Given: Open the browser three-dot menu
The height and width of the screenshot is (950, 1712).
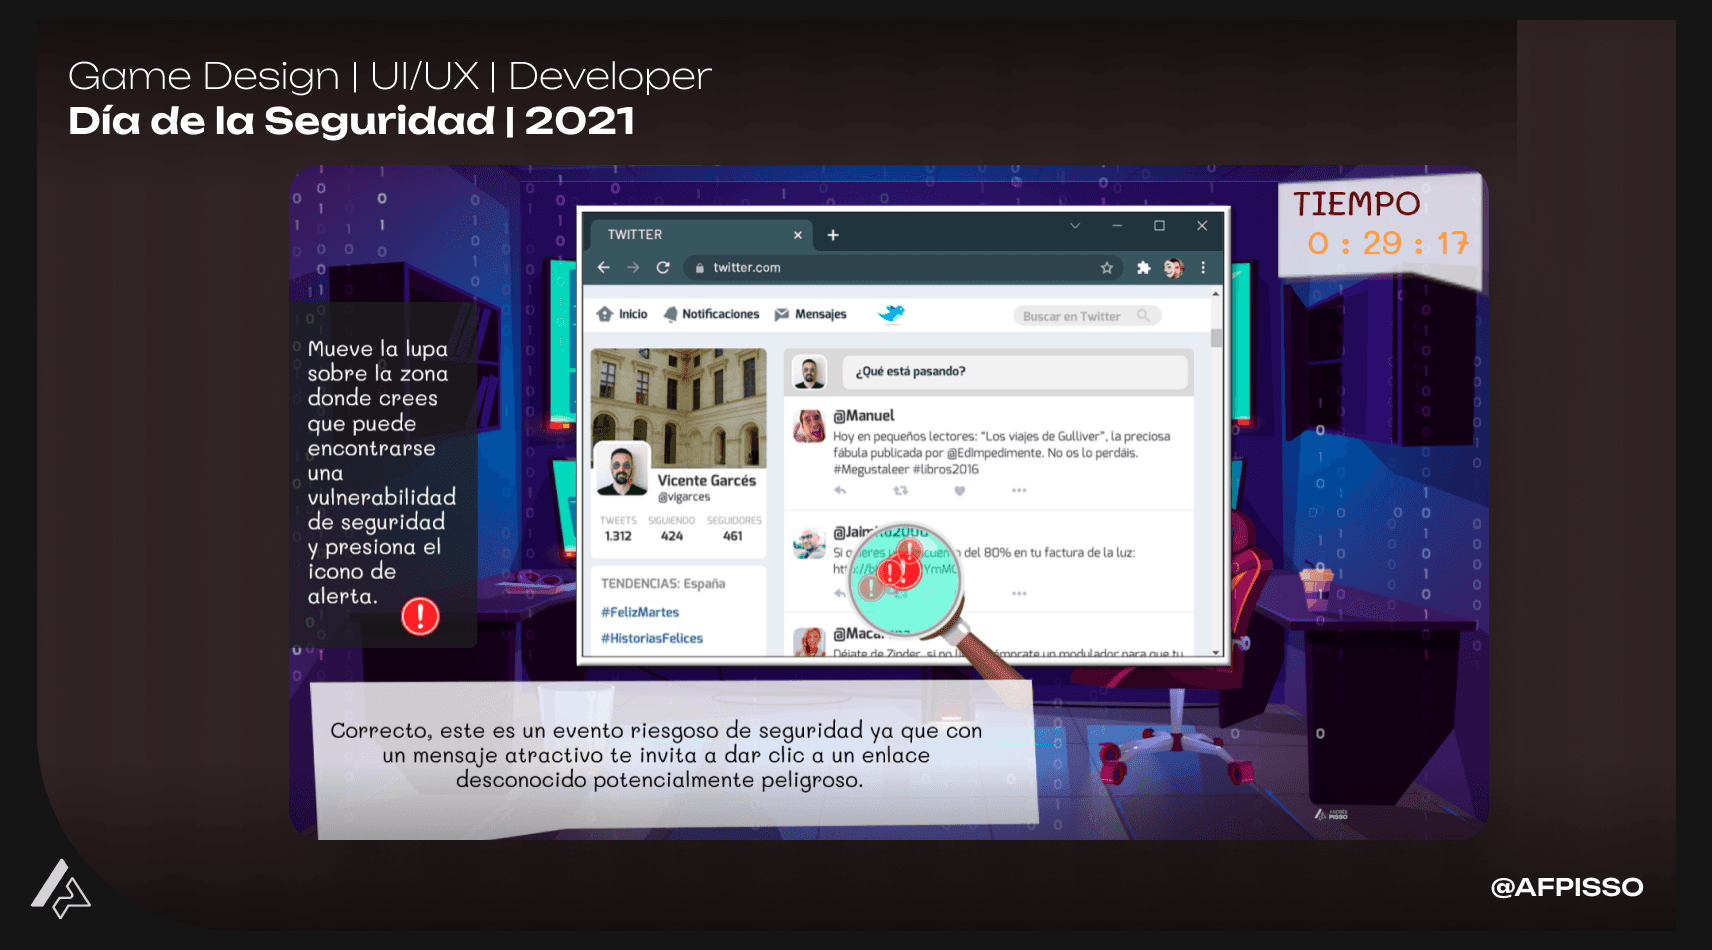Looking at the screenshot, I should click(x=1203, y=268).
